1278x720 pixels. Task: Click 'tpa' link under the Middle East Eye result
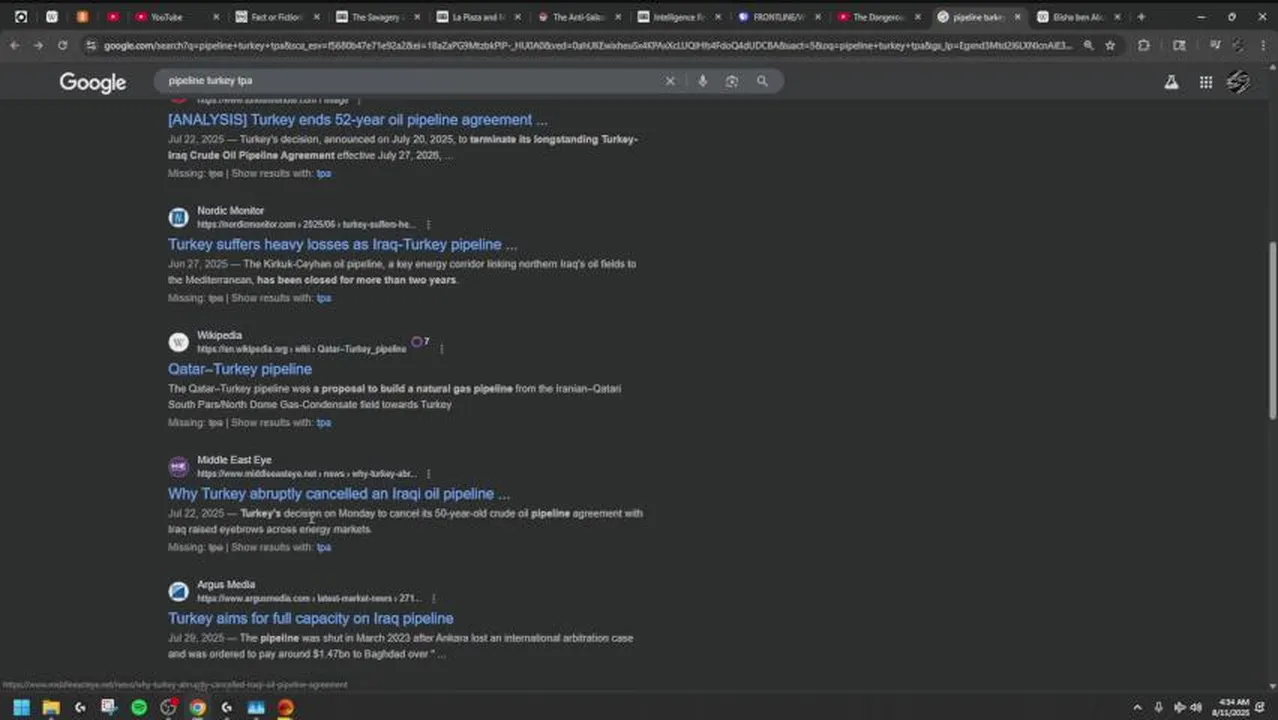[x=323, y=547]
